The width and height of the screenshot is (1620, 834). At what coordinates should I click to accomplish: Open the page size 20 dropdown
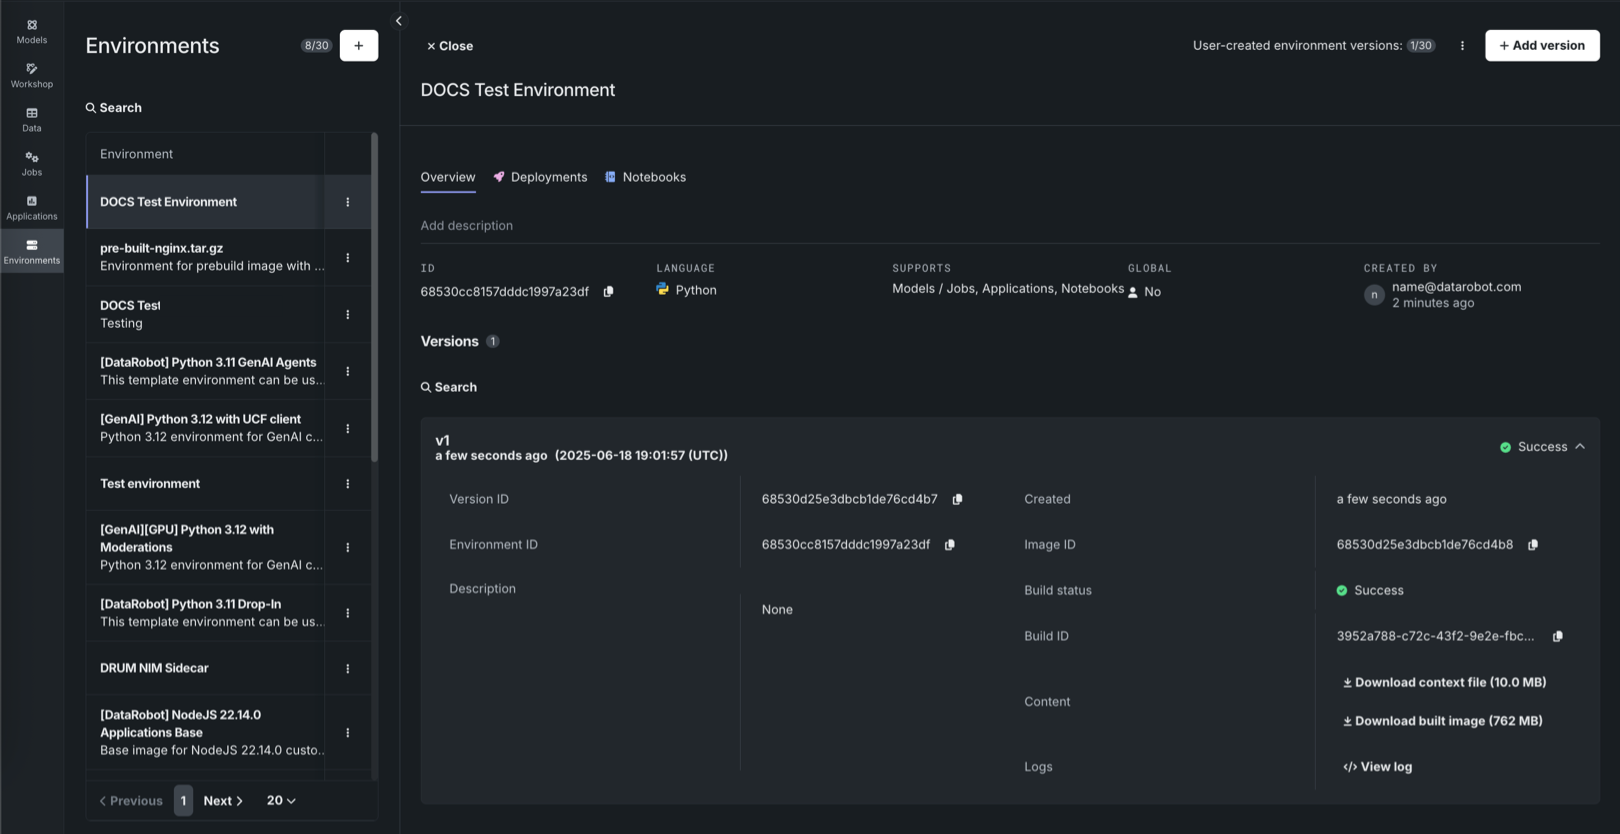click(x=281, y=801)
